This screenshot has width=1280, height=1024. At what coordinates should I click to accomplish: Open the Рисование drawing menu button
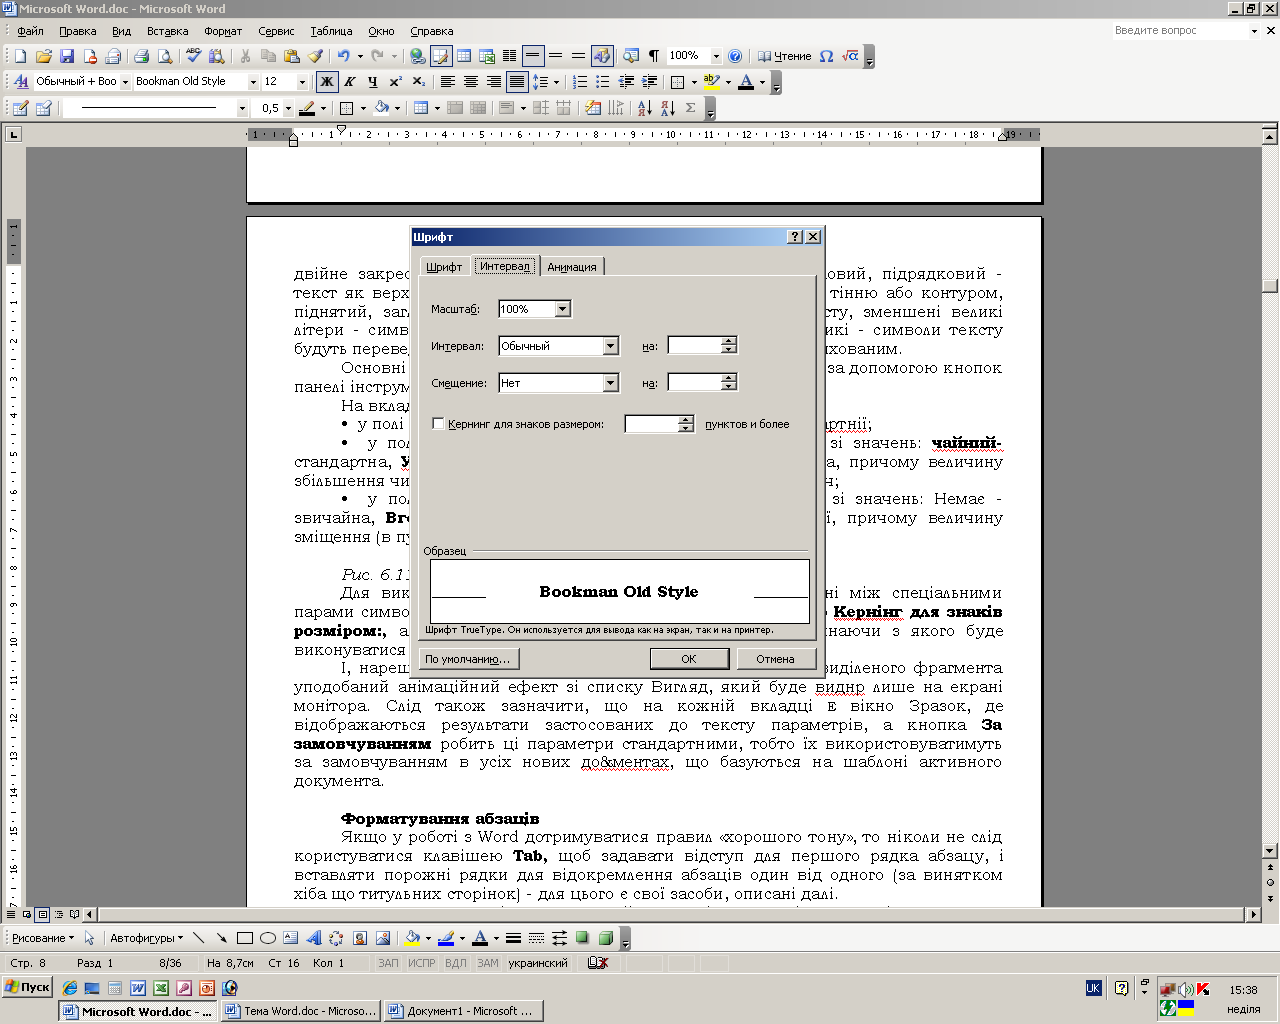[x=43, y=938]
